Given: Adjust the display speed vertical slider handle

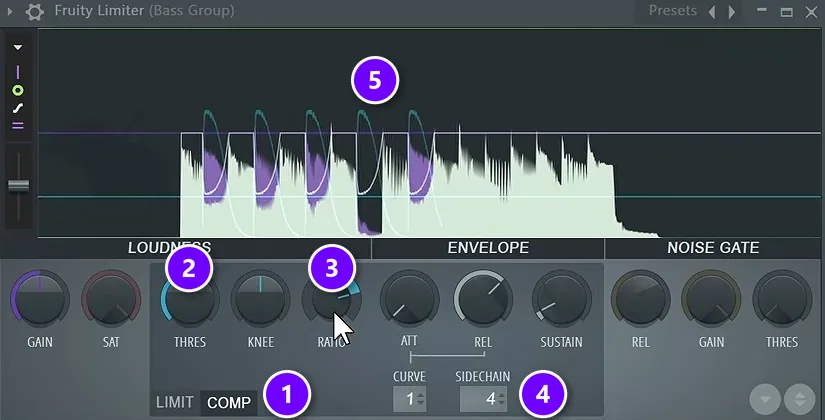Looking at the screenshot, I should [18, 185].
